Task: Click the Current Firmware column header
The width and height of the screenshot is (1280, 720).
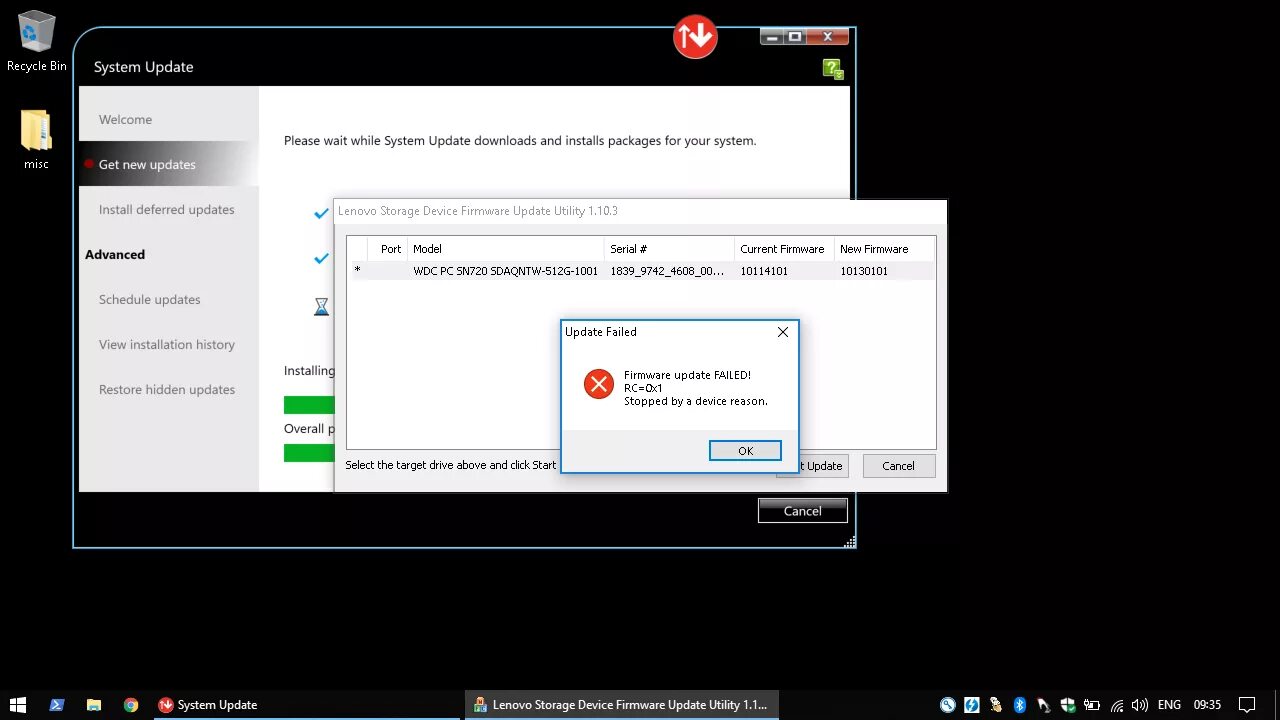Action: coord(784,249)
